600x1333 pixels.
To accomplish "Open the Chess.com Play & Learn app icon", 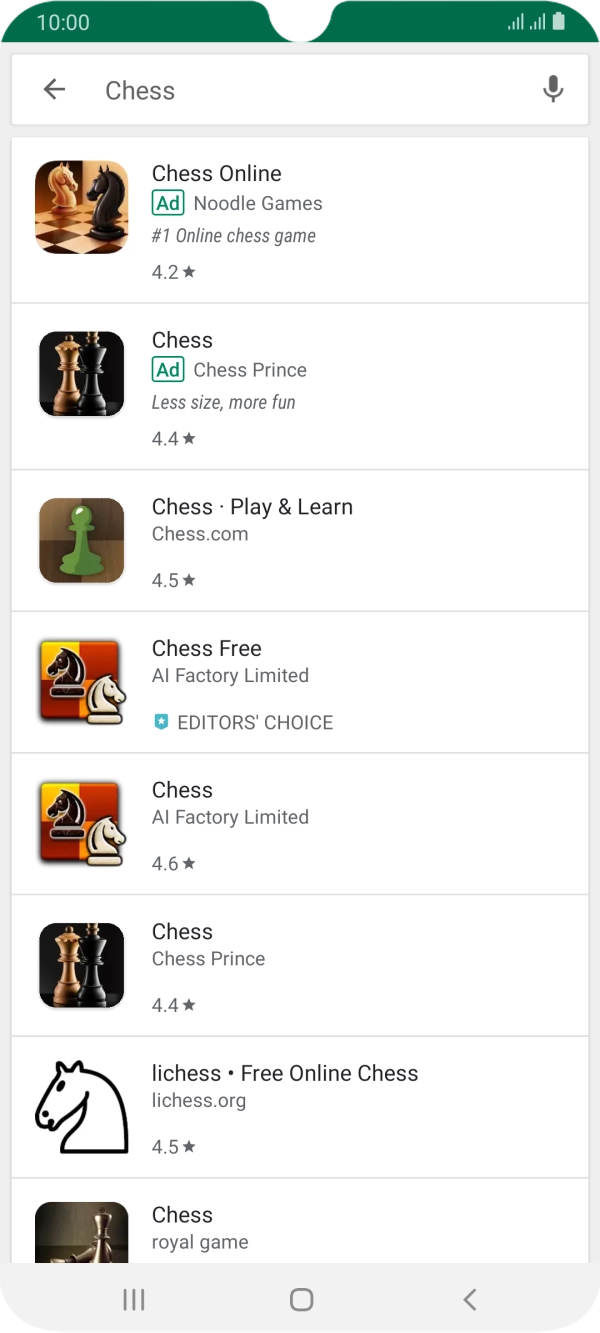I will [x=81, y=540].
